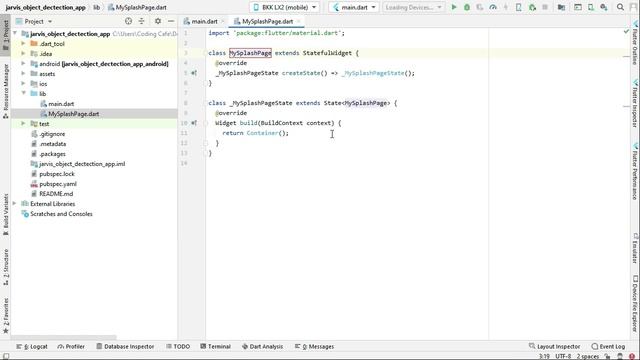Click the Search Everywhere magnifier icon
Screen dimensions: 640x360
tap(620, 7)
